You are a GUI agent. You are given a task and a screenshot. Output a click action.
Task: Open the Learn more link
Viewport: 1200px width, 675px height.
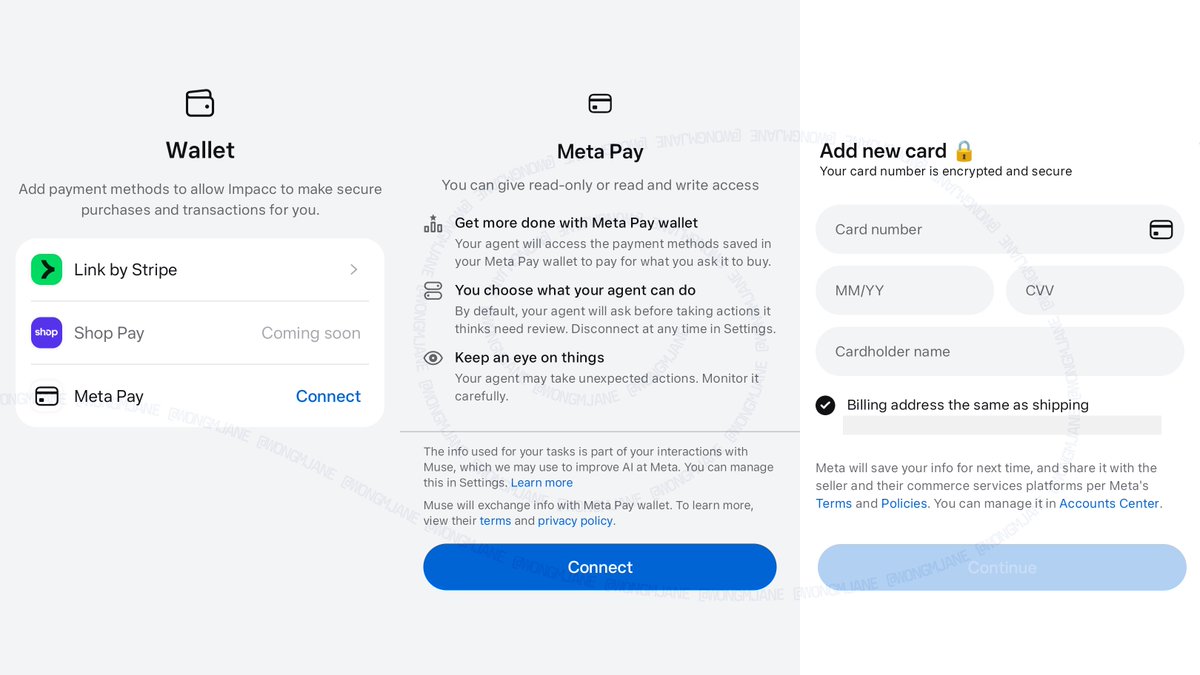tap(542, 483)
